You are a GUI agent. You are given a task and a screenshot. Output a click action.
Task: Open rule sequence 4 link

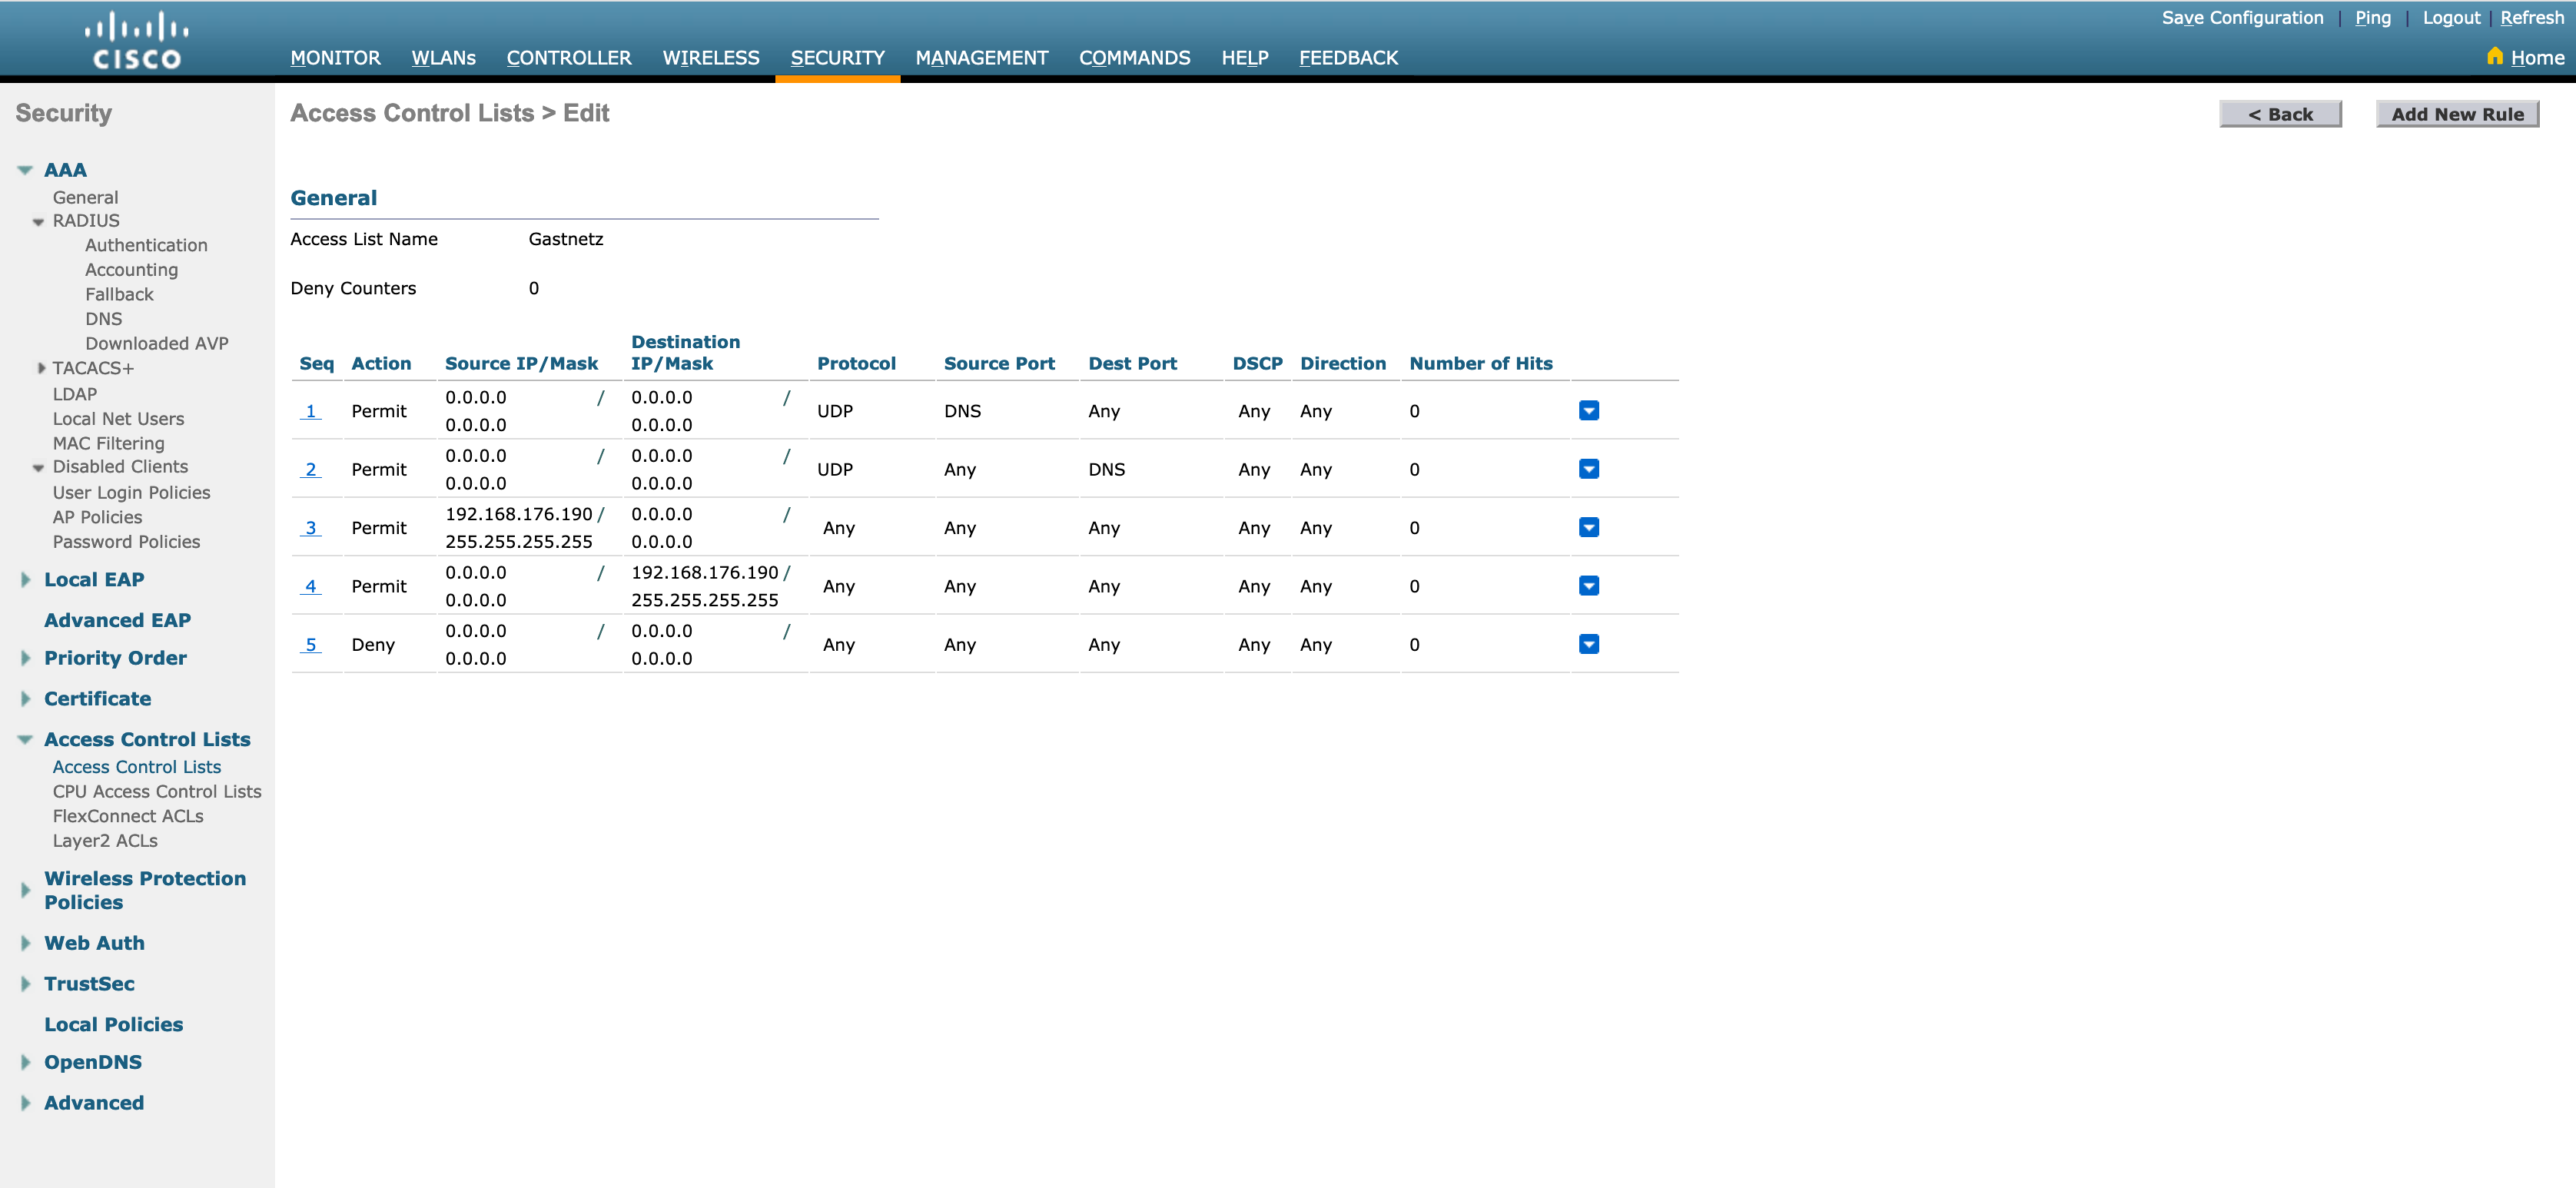tap(310, 586)
